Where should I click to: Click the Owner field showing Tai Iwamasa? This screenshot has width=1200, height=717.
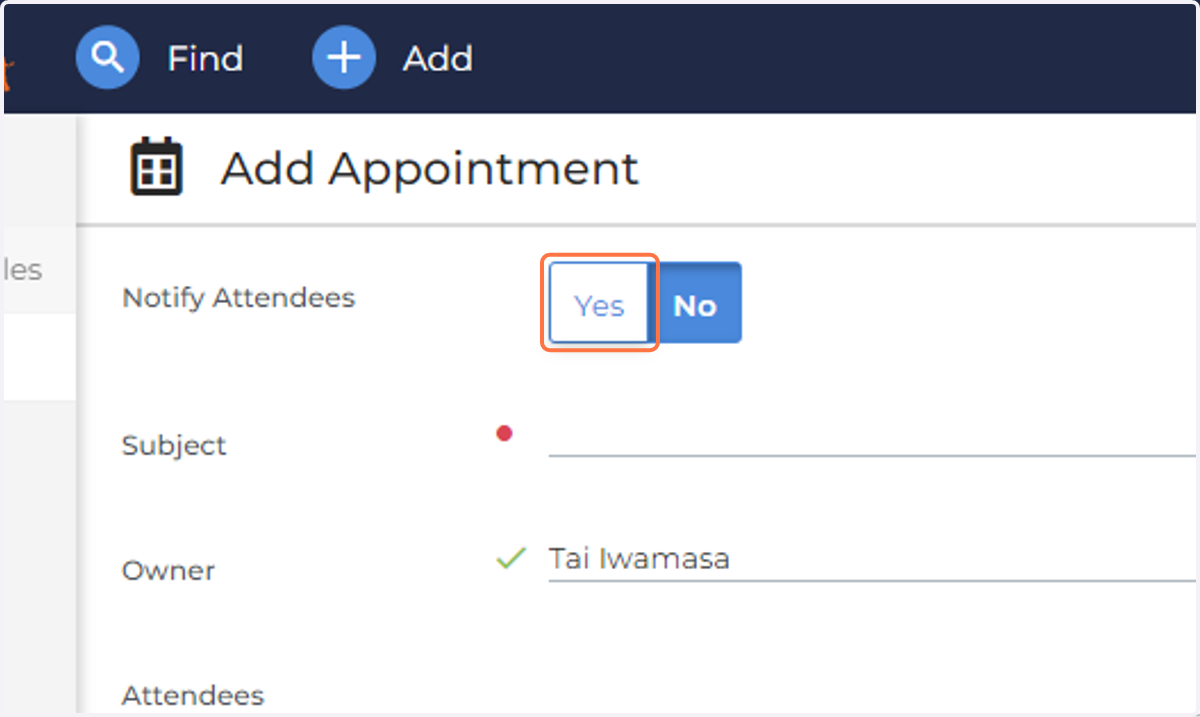[872, 559]
